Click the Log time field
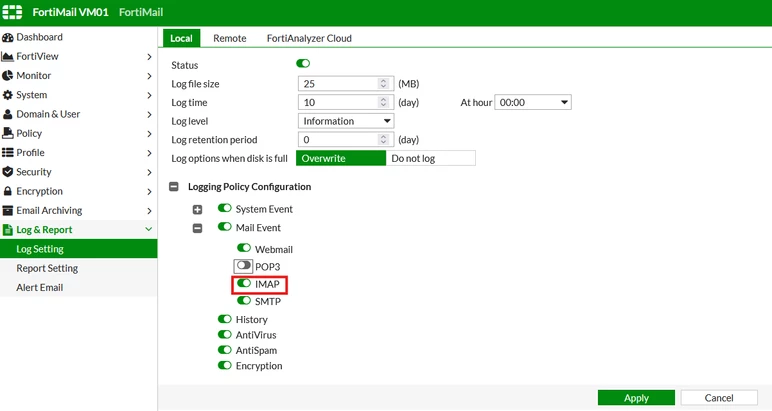The height and width of the screenshot is (411, 772). (346, 102)
